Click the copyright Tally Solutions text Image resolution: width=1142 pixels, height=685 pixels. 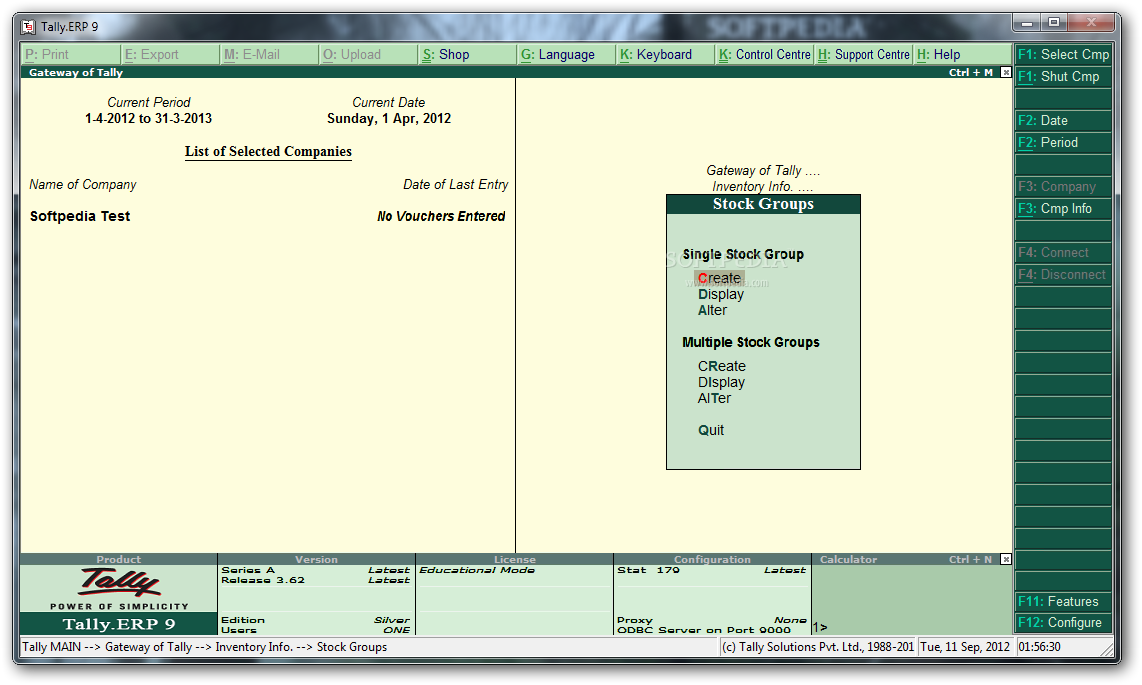point(818,646)
